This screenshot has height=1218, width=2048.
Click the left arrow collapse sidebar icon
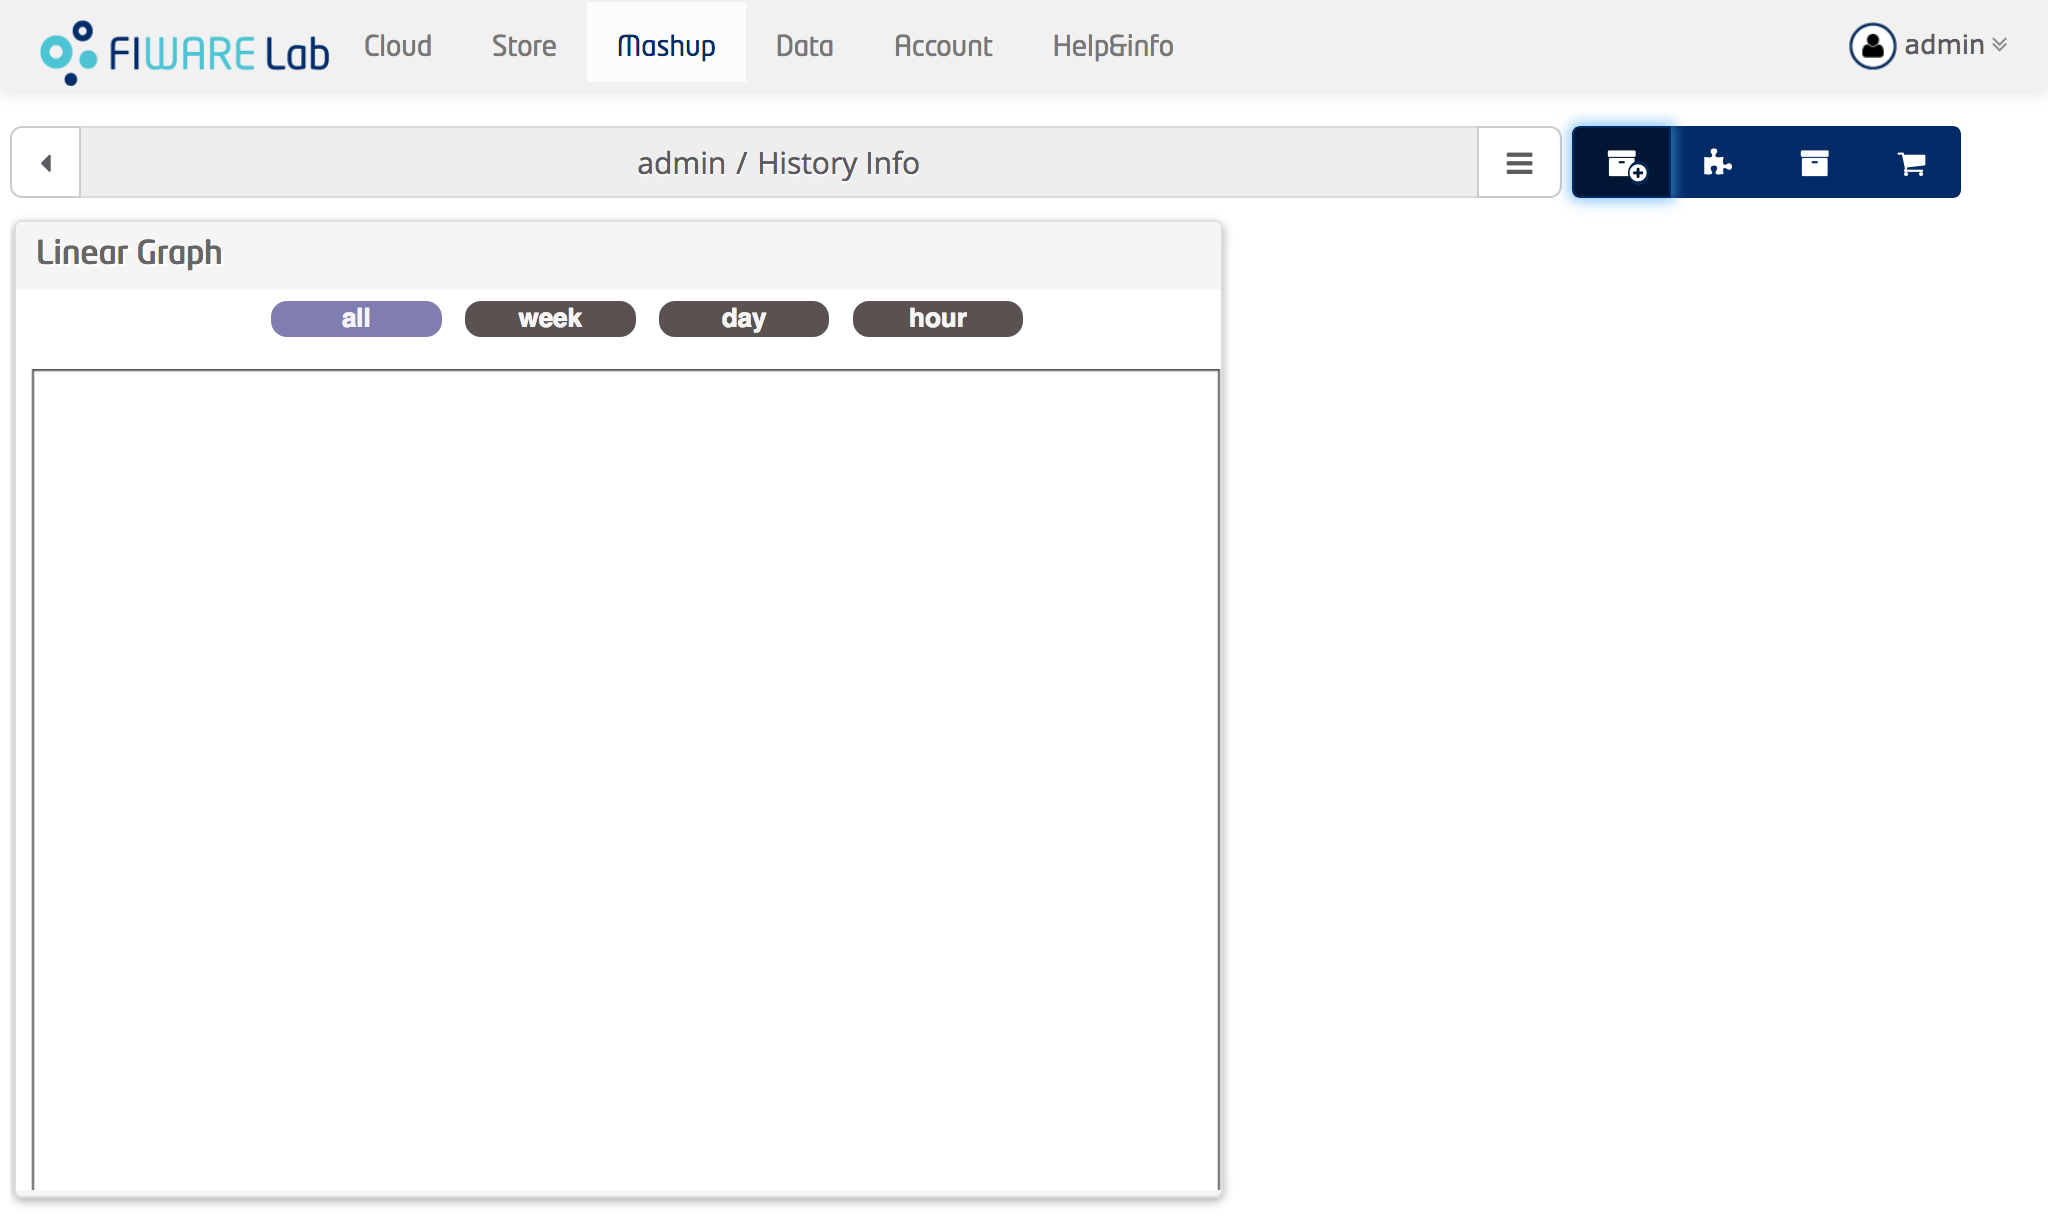[x=46, y=162]
